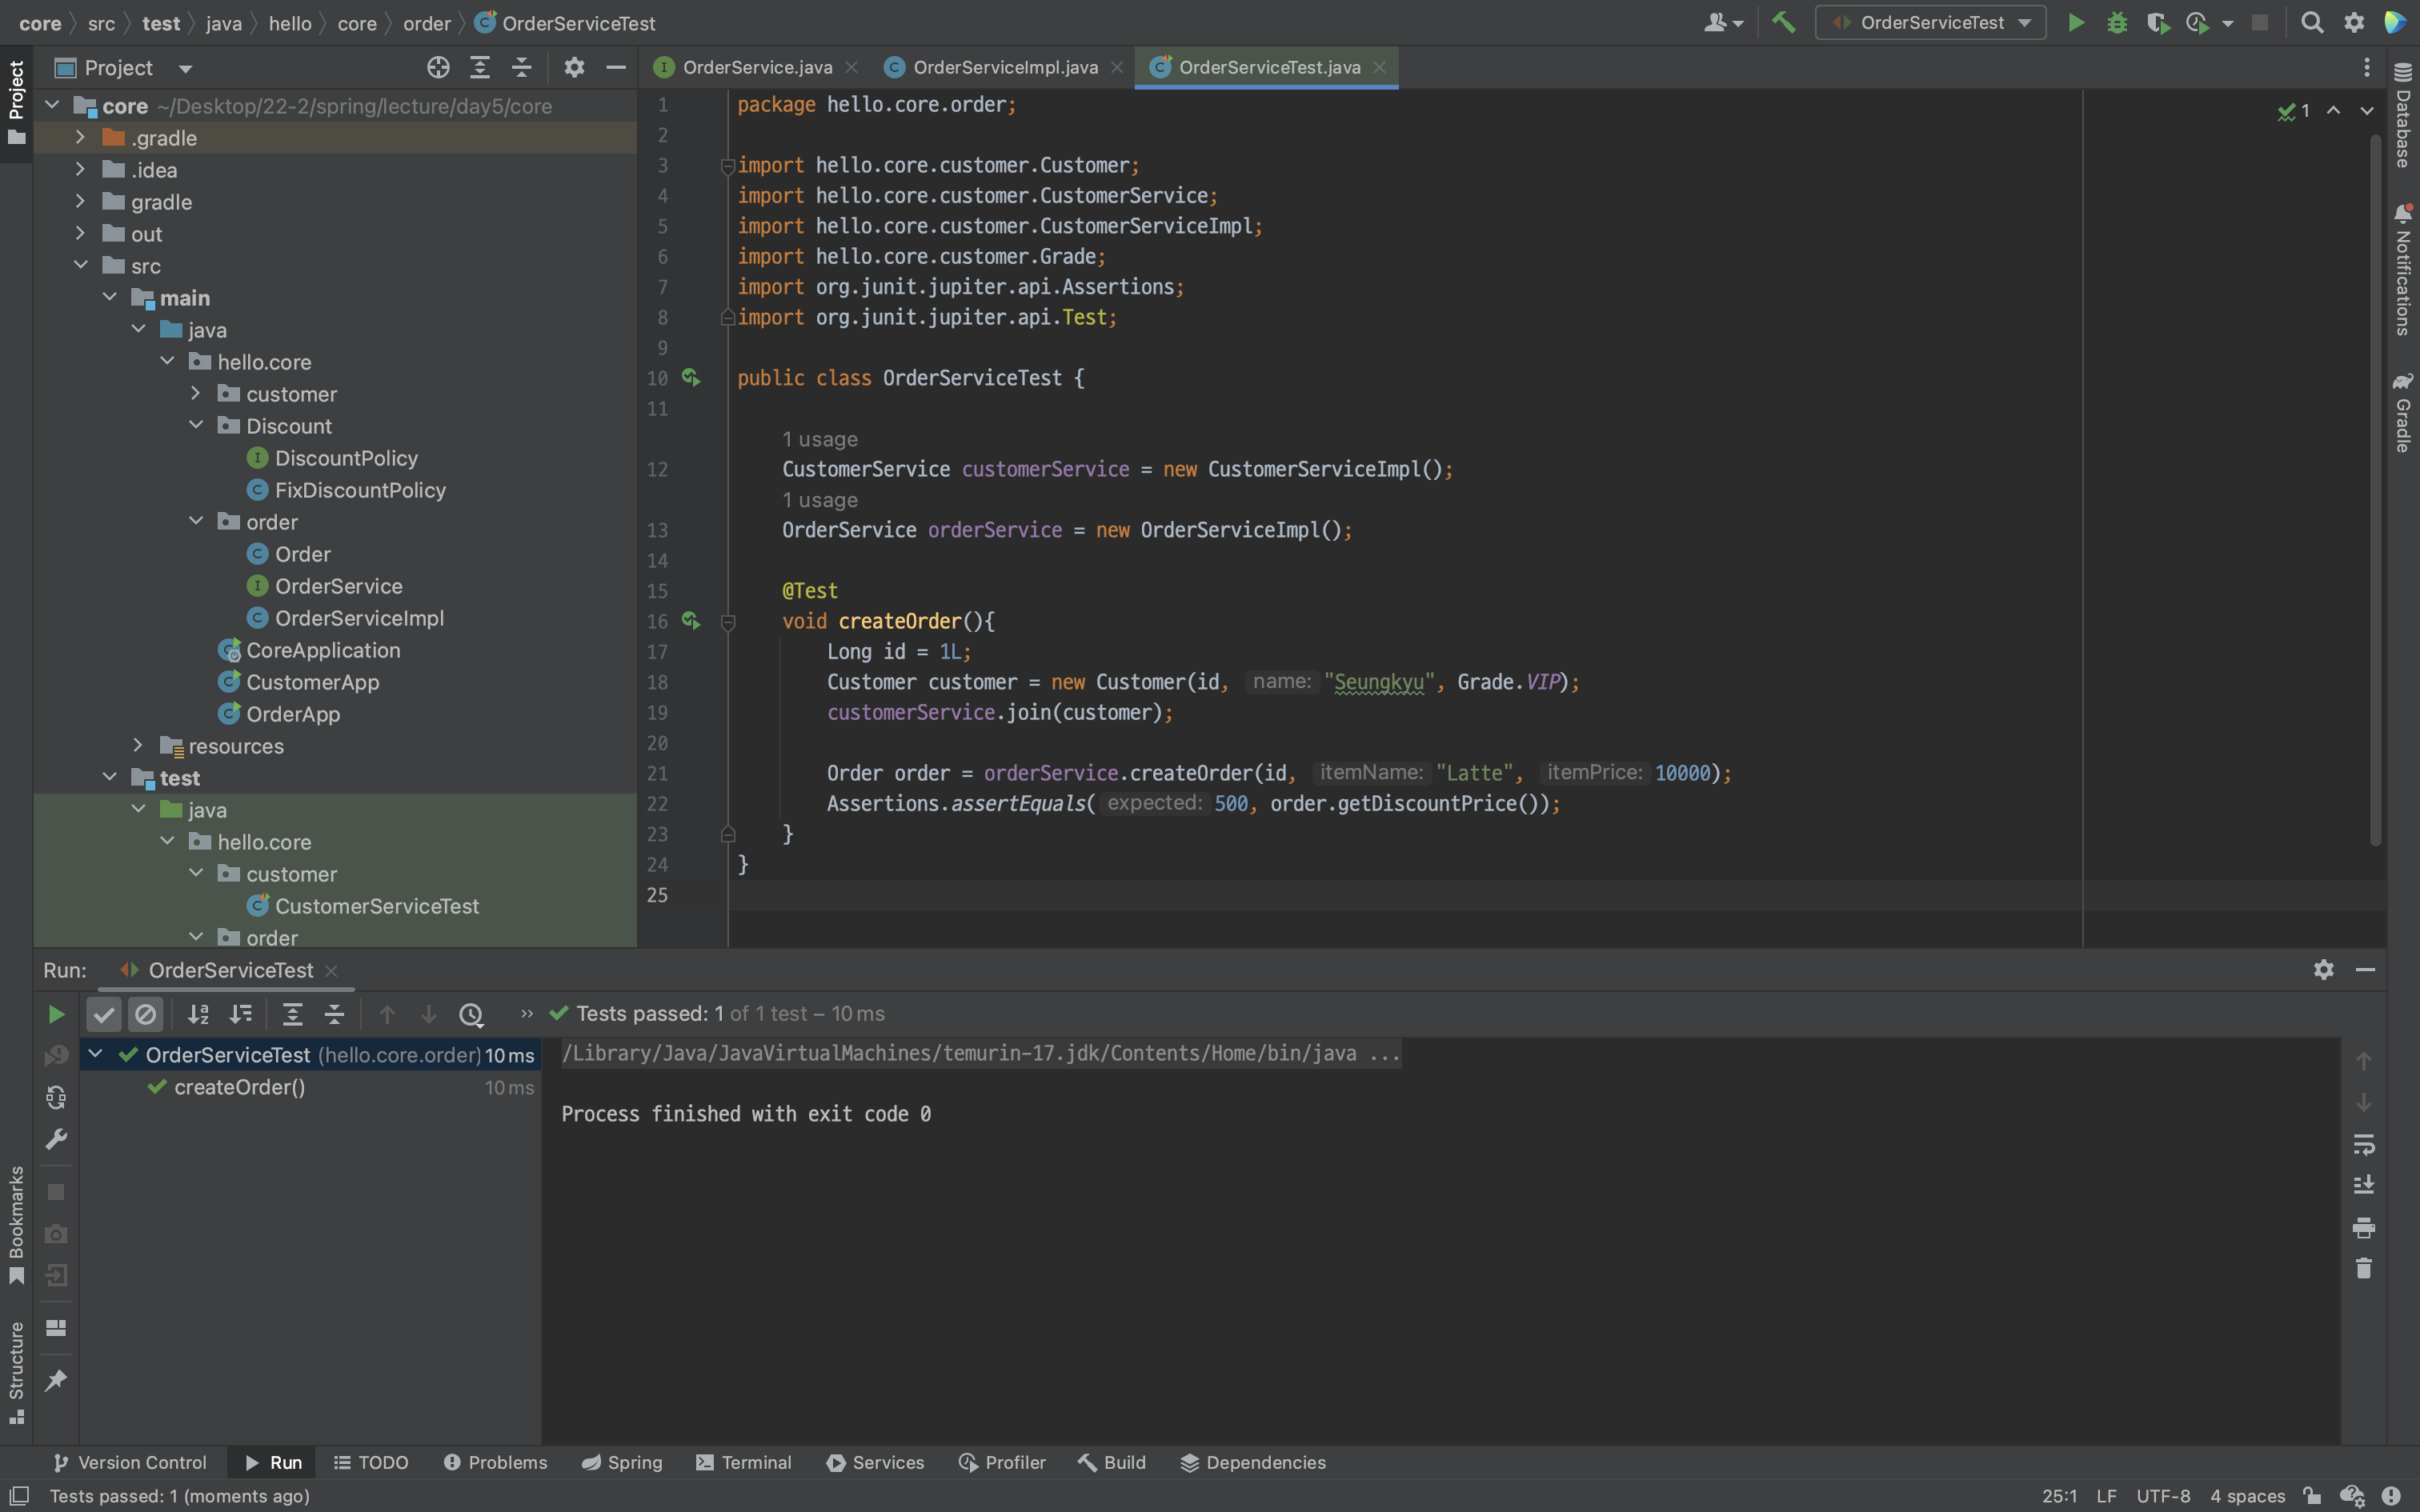Select FixDiscountPolicy in project tree
The height and width of the screenshot is (1512, 2420).
pos(359,490)
